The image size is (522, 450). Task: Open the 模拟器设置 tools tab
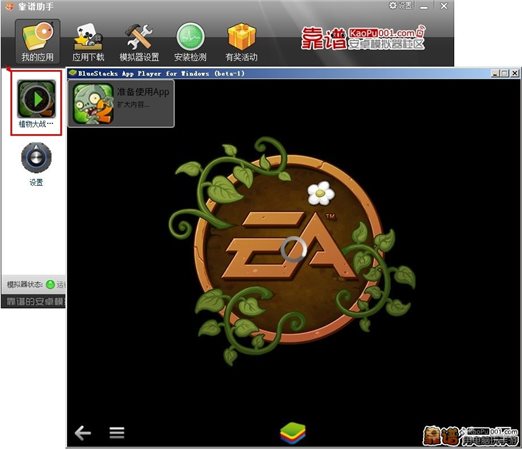tap(139, 42)
